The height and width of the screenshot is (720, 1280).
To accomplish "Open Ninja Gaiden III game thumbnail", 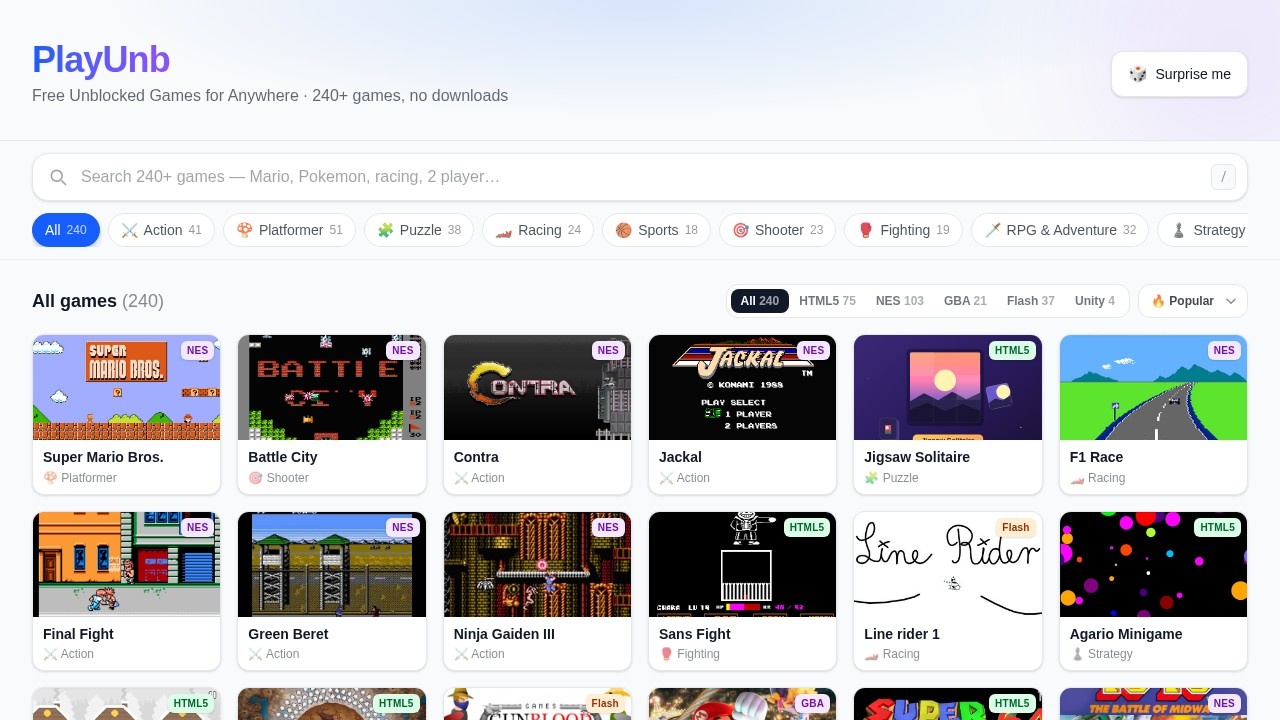I will tap(537, 565).
